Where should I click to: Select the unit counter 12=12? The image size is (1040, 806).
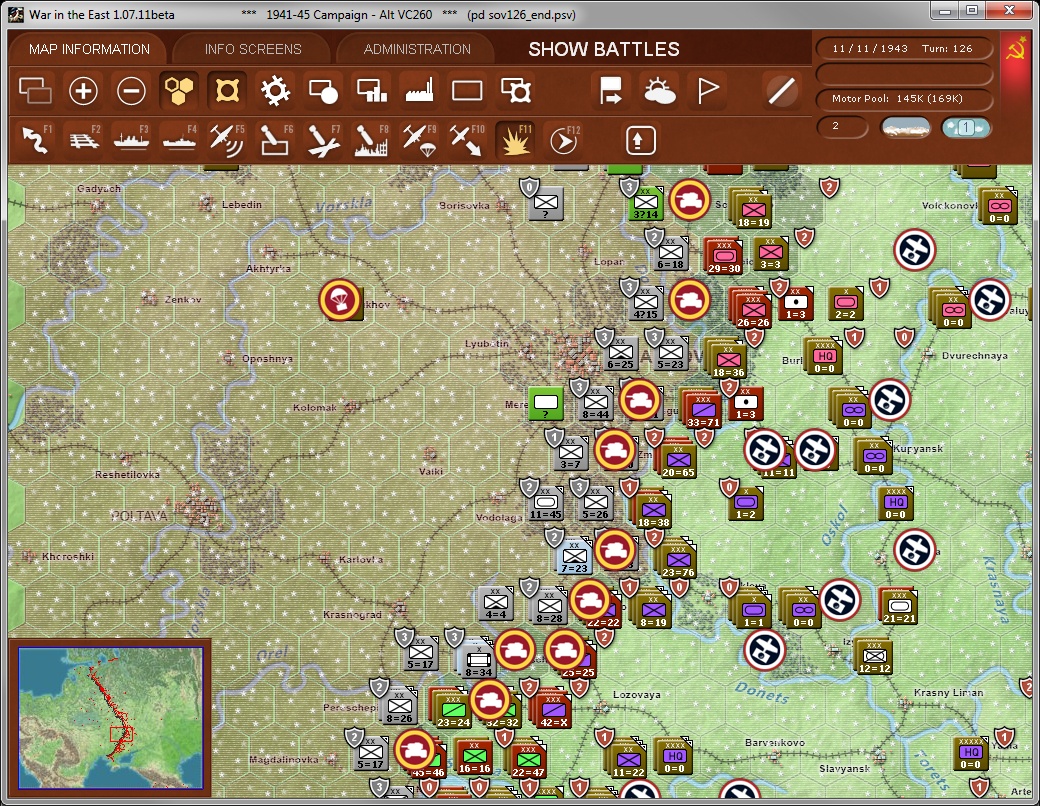click(x=874, y=657)
